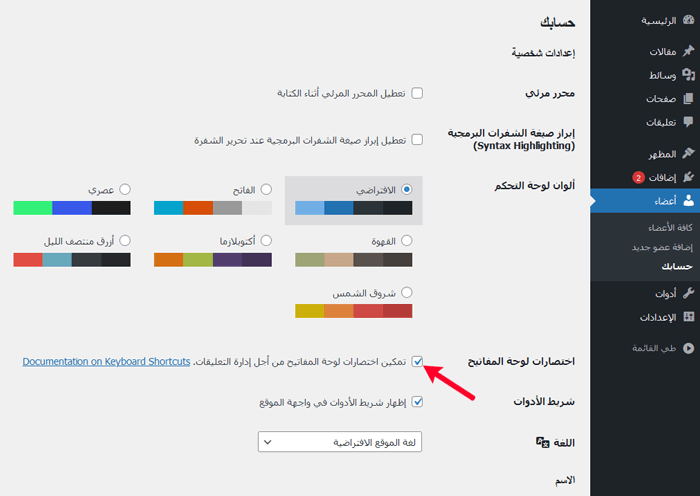Select القهوة color scheme radio
This screenshot has width=700, height=496.
coord(406,241)
